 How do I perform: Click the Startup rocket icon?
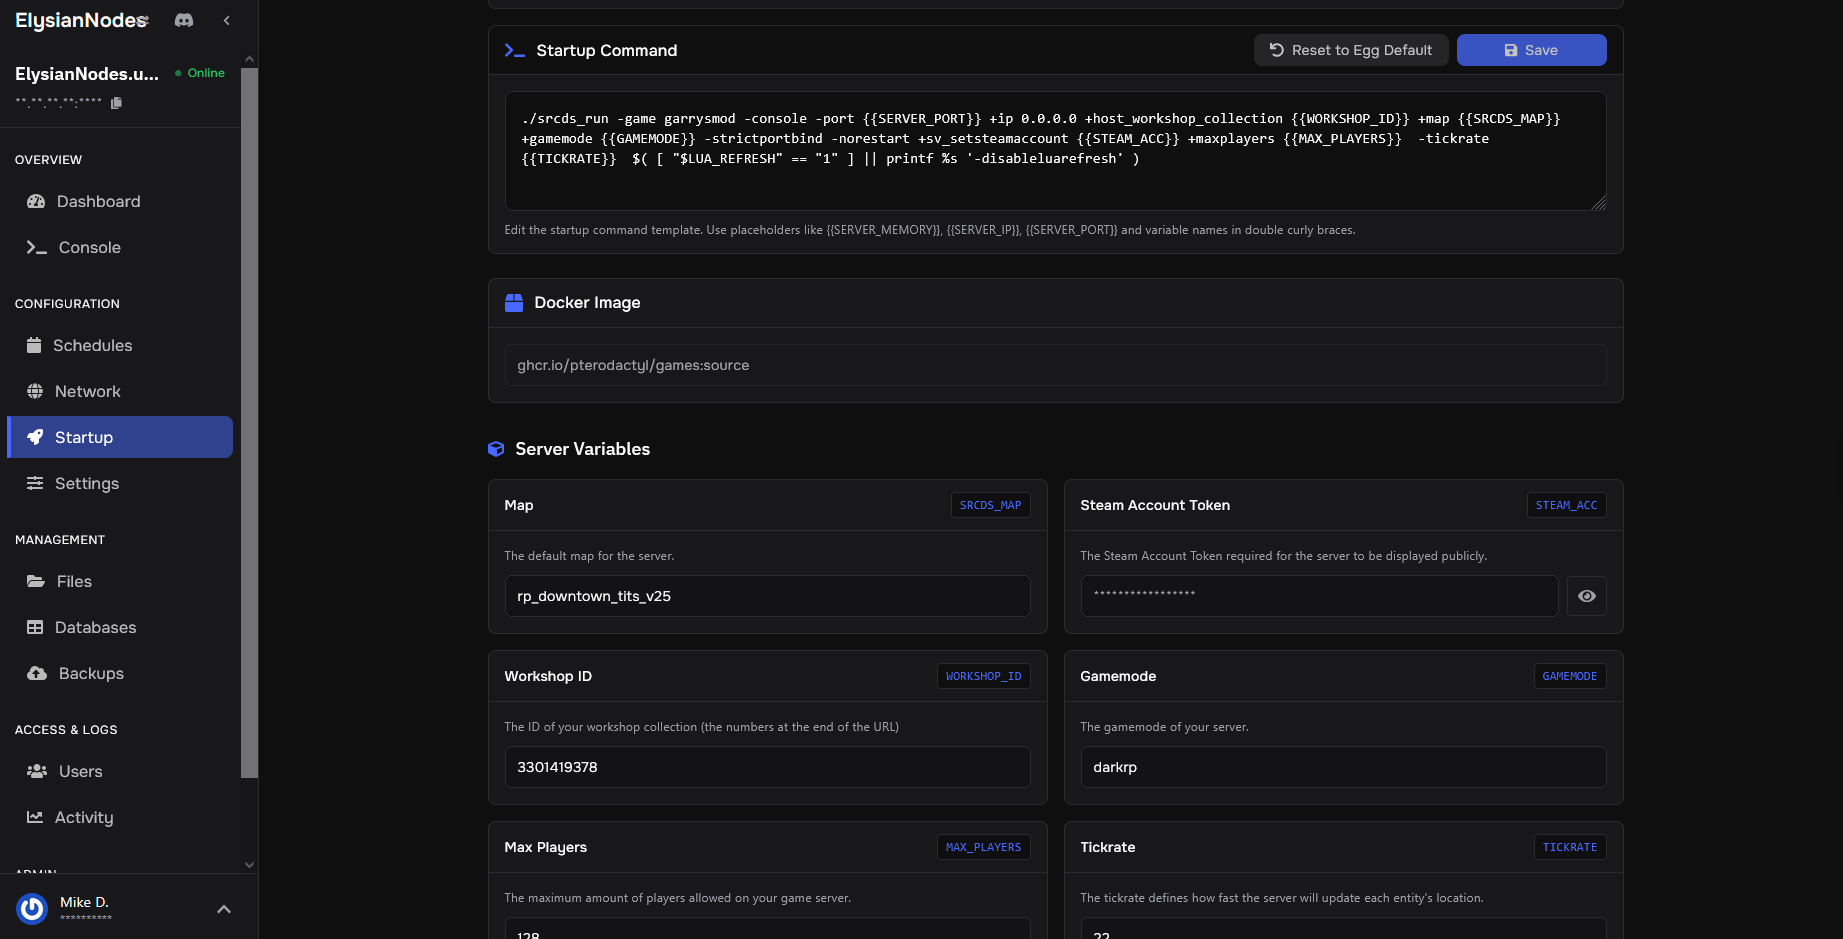(x=35, y=437)
